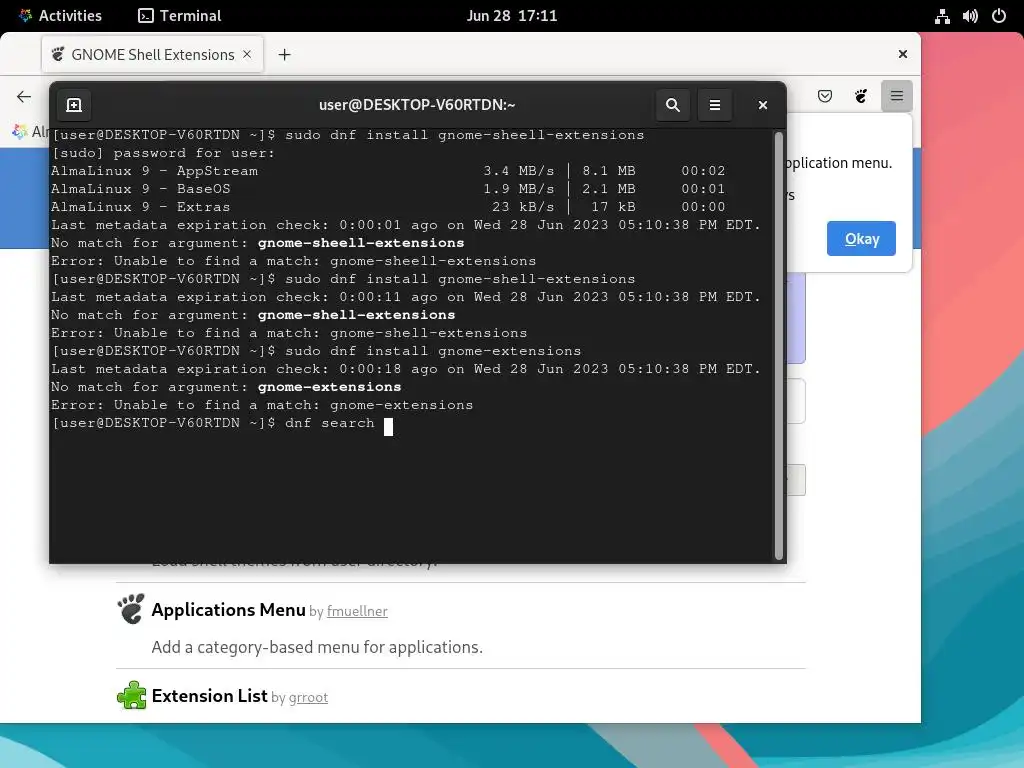Select the GNOME Shell Extensions tab
The width and height of the screenshot is (1024, 768).
click(153, 54)
